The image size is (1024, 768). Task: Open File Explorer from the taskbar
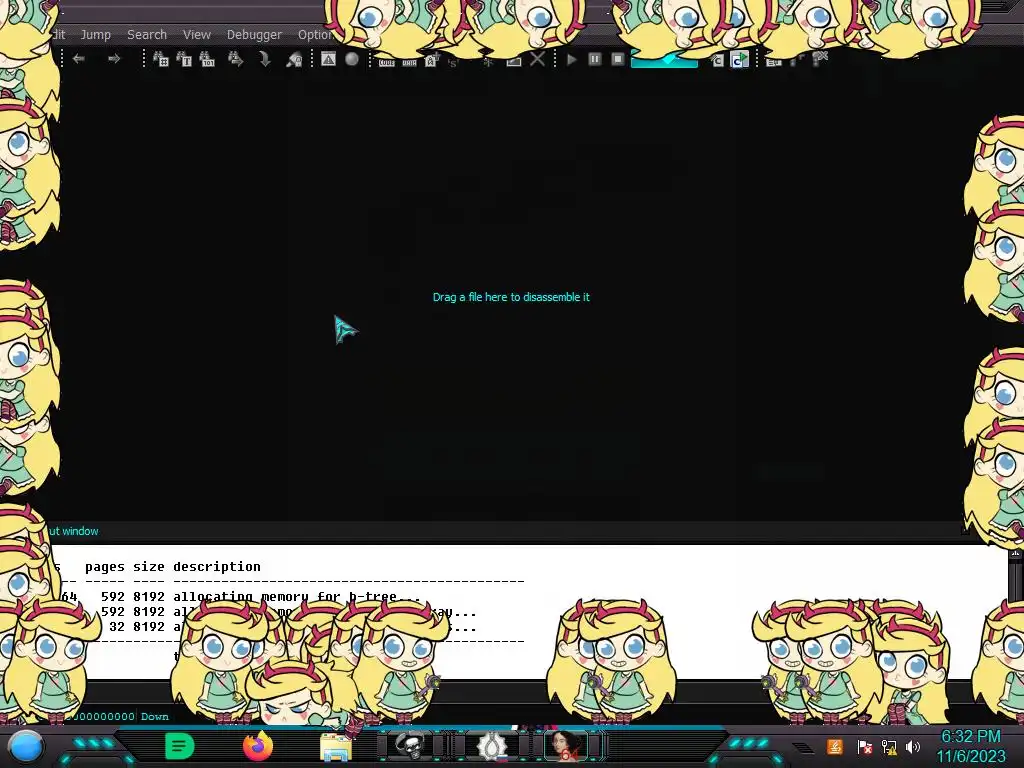tap(336, 747)
